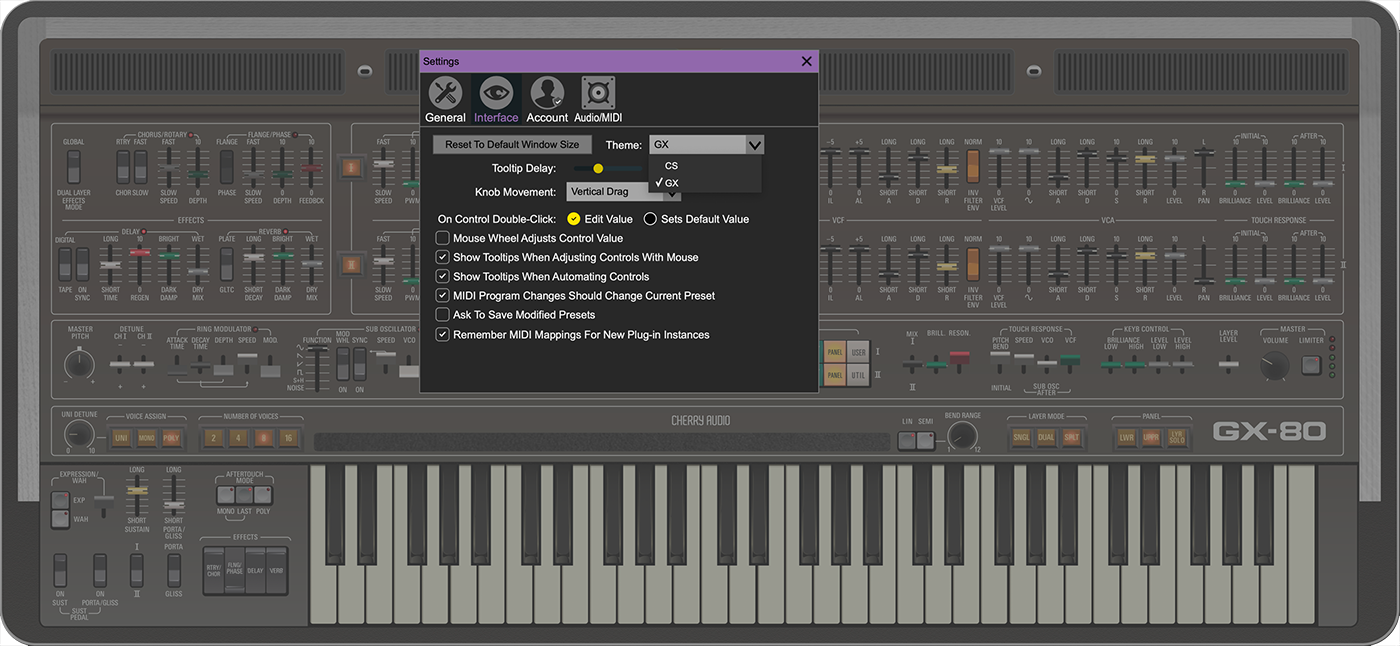Screen dimensions: 1400x646
Task: Select the Sets Default Value radio button
Action: (650, 219)
